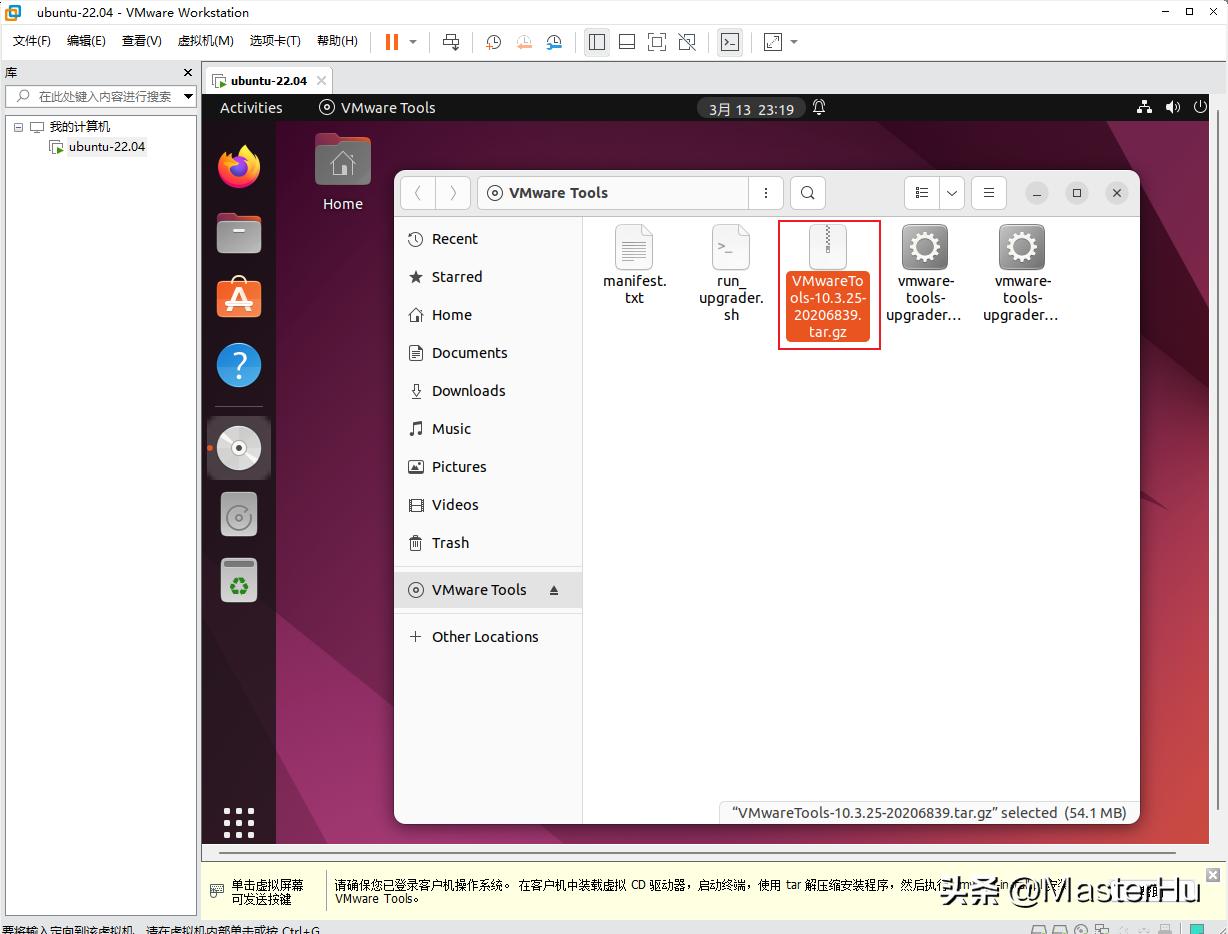
Task: Select the VMwareTools-10.3.25 tar.gz archive
Action: point(828,280)
